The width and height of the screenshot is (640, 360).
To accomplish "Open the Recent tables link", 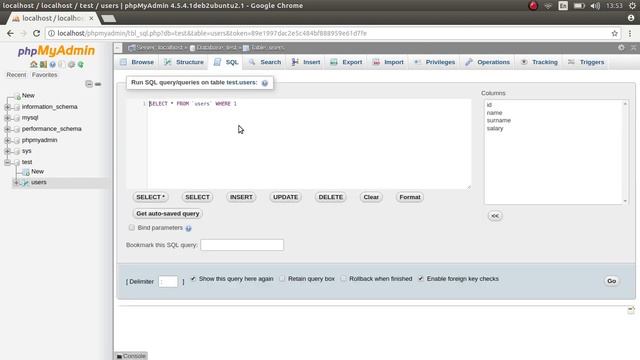I will pyautogui.click(x=16, y=75).
